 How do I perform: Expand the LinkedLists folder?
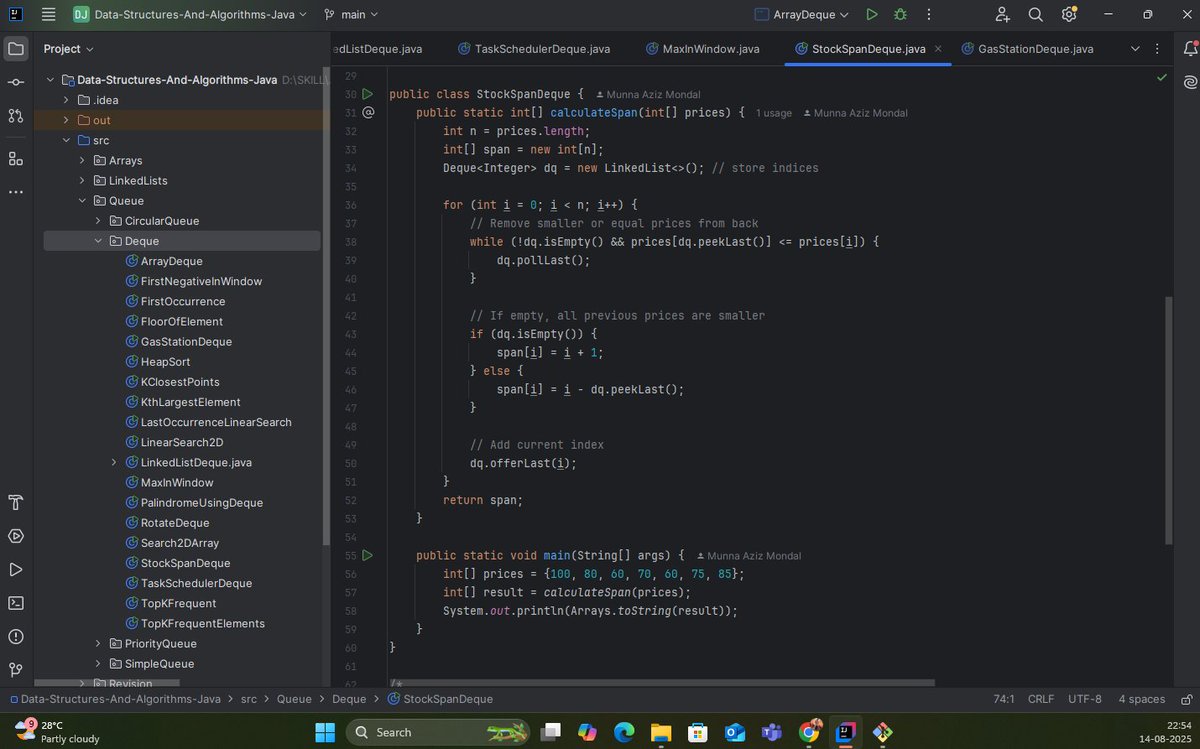(x=83, y=180)
